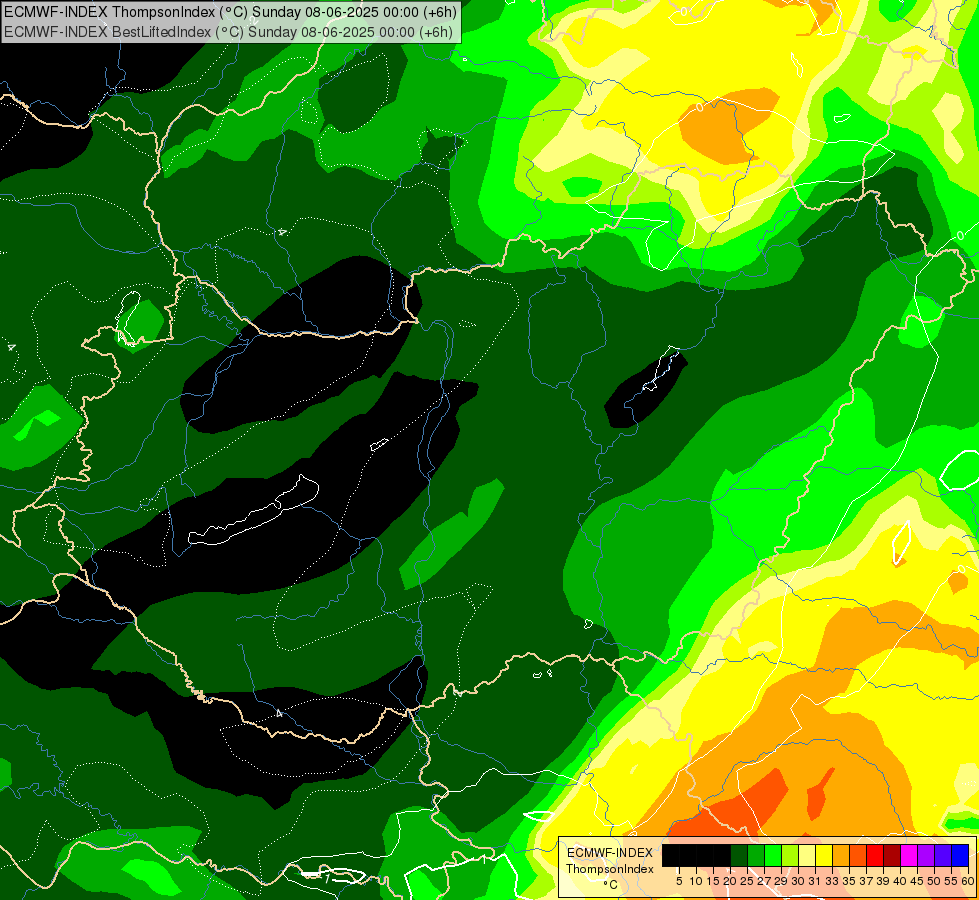Image resolution: width=979 pixels, height=900 pixels.
Task: Click legend tick value 60
Action: click(x=968, y=881)
